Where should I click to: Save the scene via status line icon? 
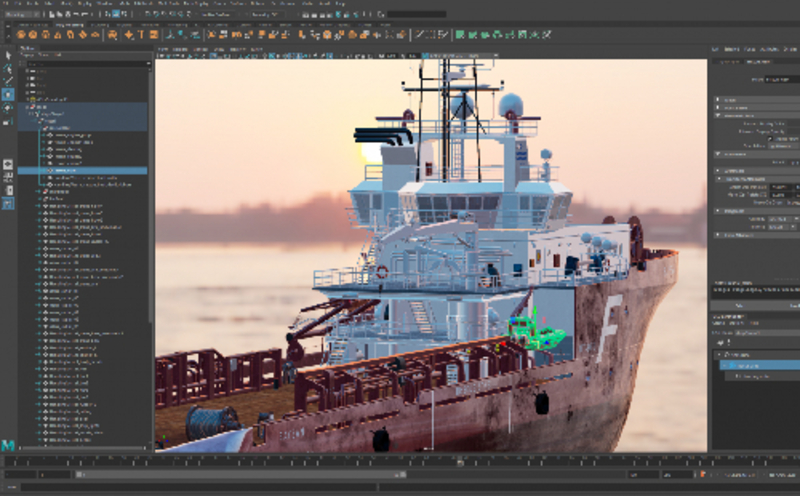point(67,14)
